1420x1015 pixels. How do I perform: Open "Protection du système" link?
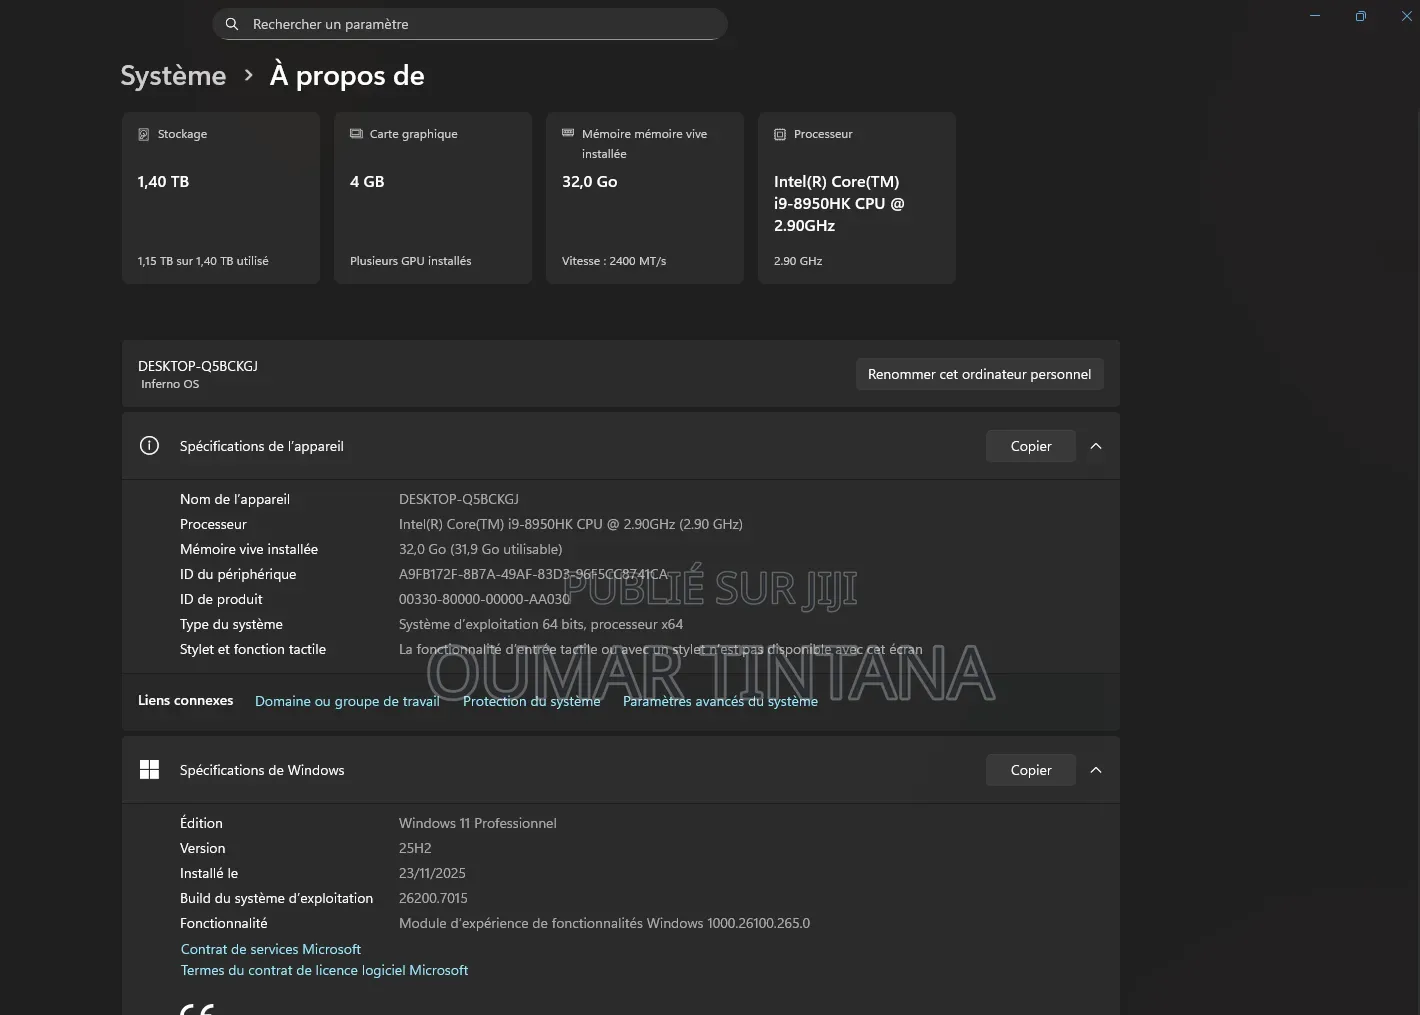532,701
